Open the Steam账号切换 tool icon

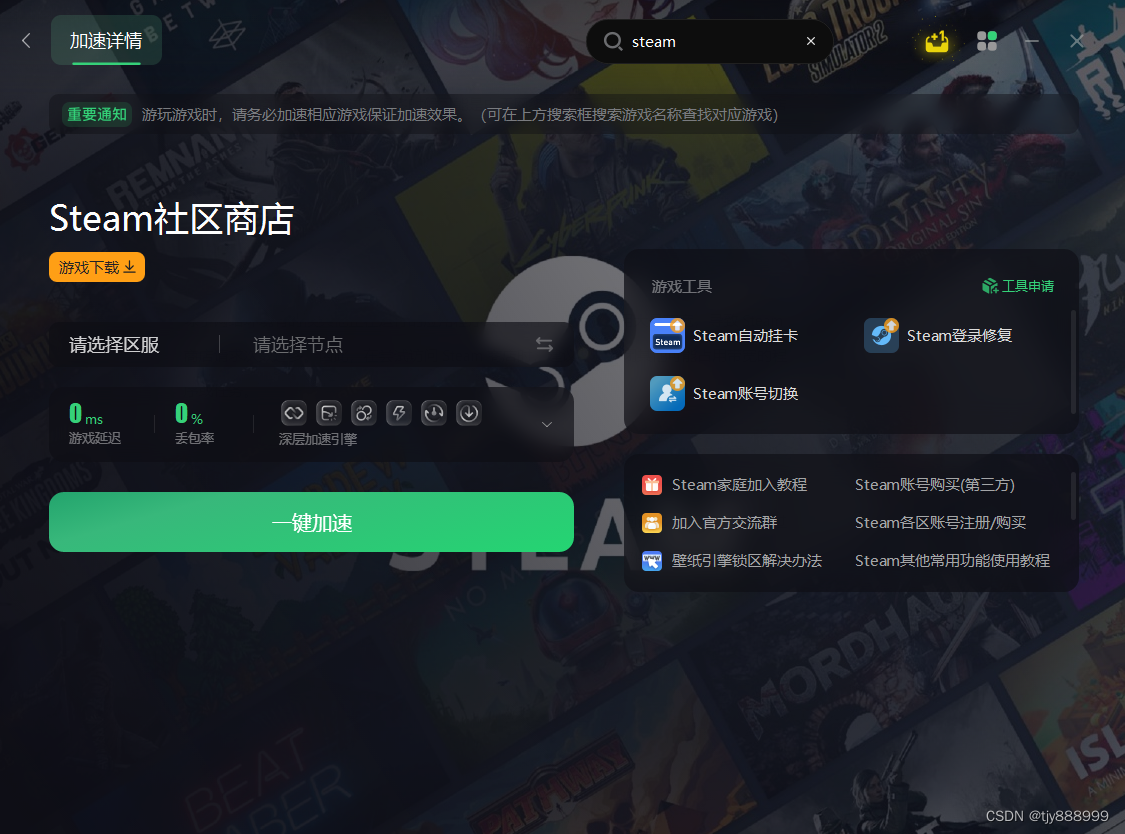click(x=667, y=393)
